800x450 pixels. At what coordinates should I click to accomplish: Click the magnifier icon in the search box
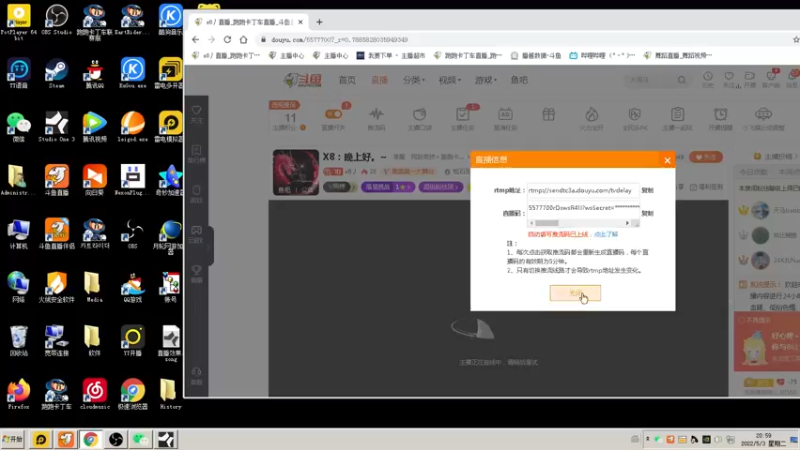(x=682, y=80)
